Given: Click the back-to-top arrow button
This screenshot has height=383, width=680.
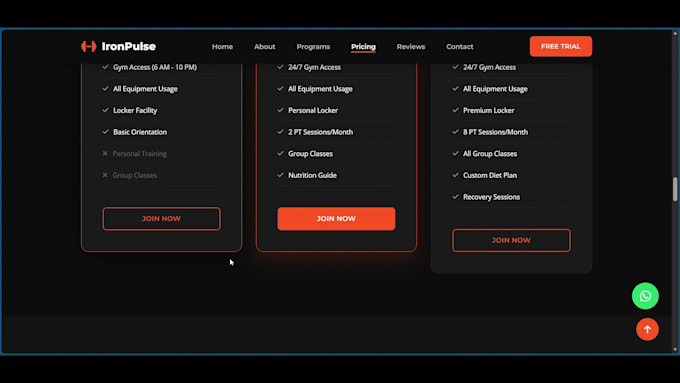Looking at the screenshot, I should coord(647,329).
